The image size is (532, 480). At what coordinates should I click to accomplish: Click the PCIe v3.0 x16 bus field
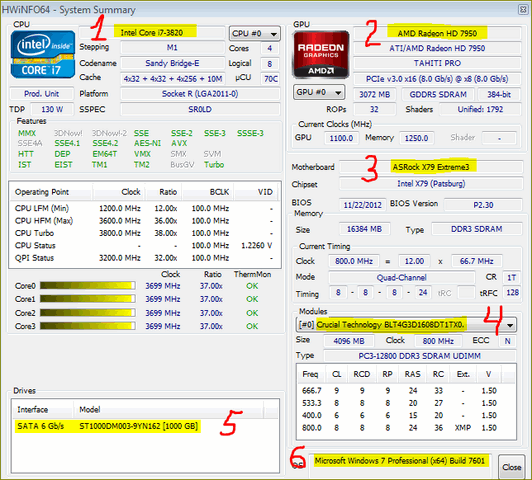[x=437, y=79]
